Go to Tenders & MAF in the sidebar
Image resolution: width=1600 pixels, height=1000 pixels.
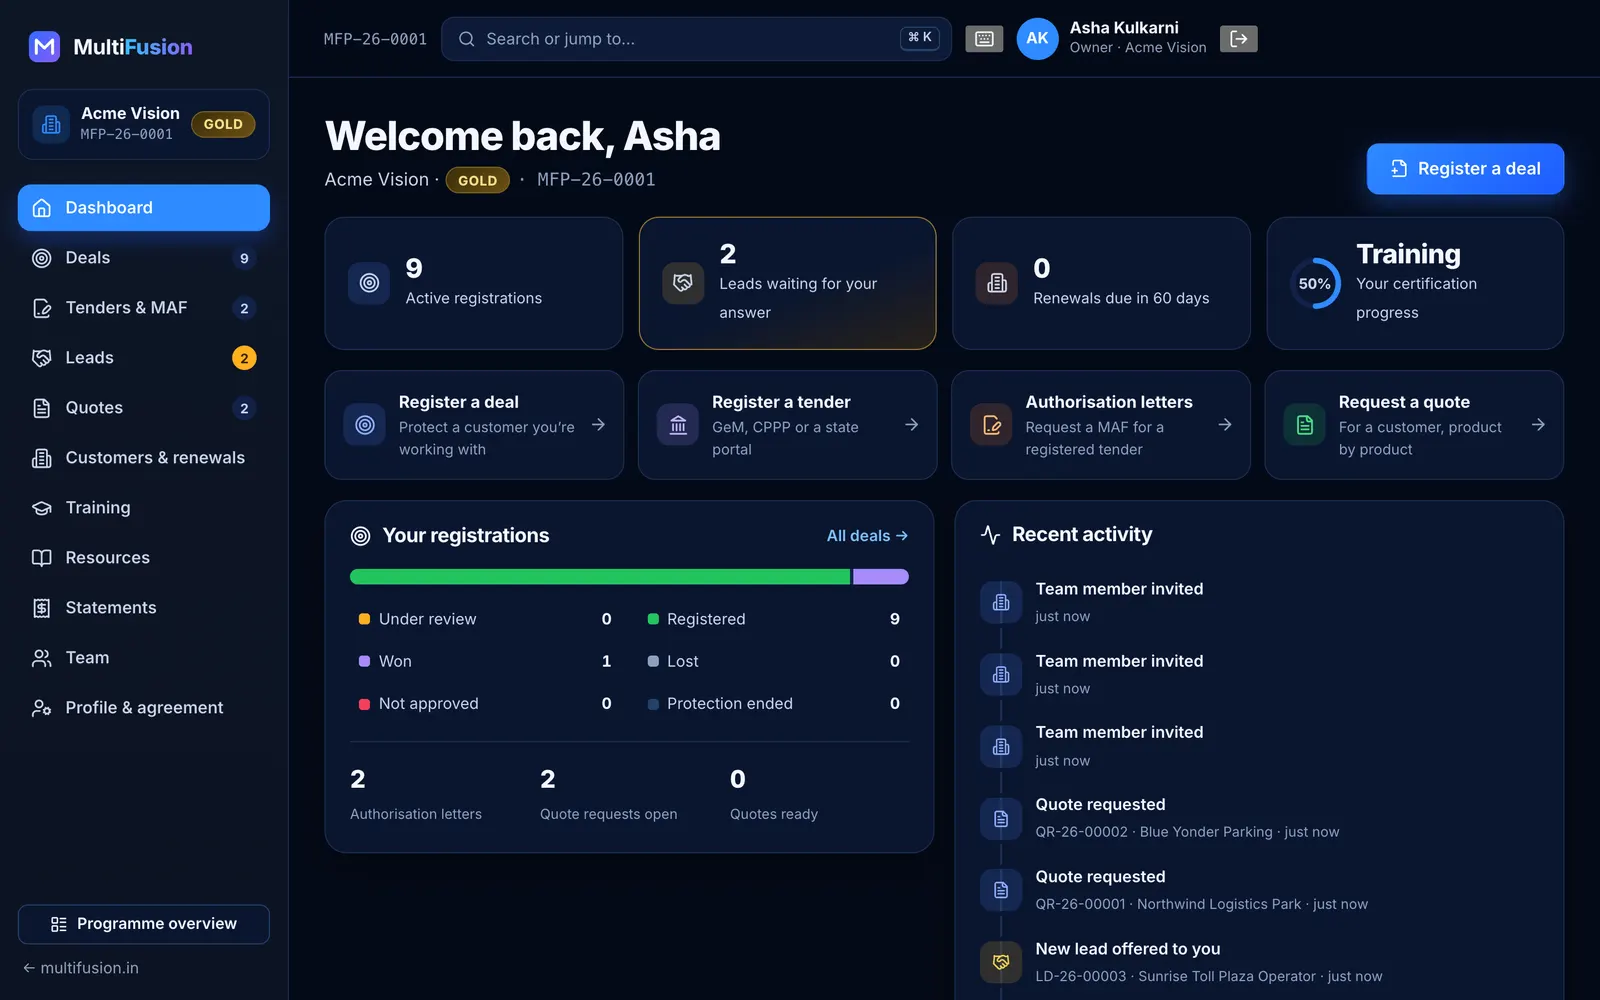(143, 308)
